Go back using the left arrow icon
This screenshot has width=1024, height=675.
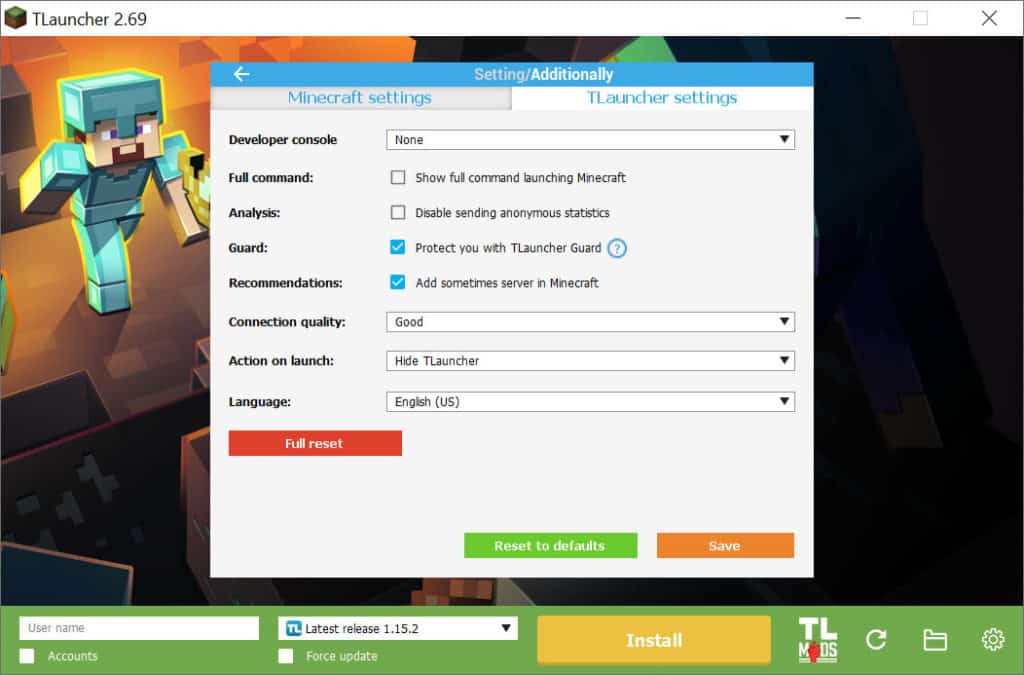coord(242,74)
